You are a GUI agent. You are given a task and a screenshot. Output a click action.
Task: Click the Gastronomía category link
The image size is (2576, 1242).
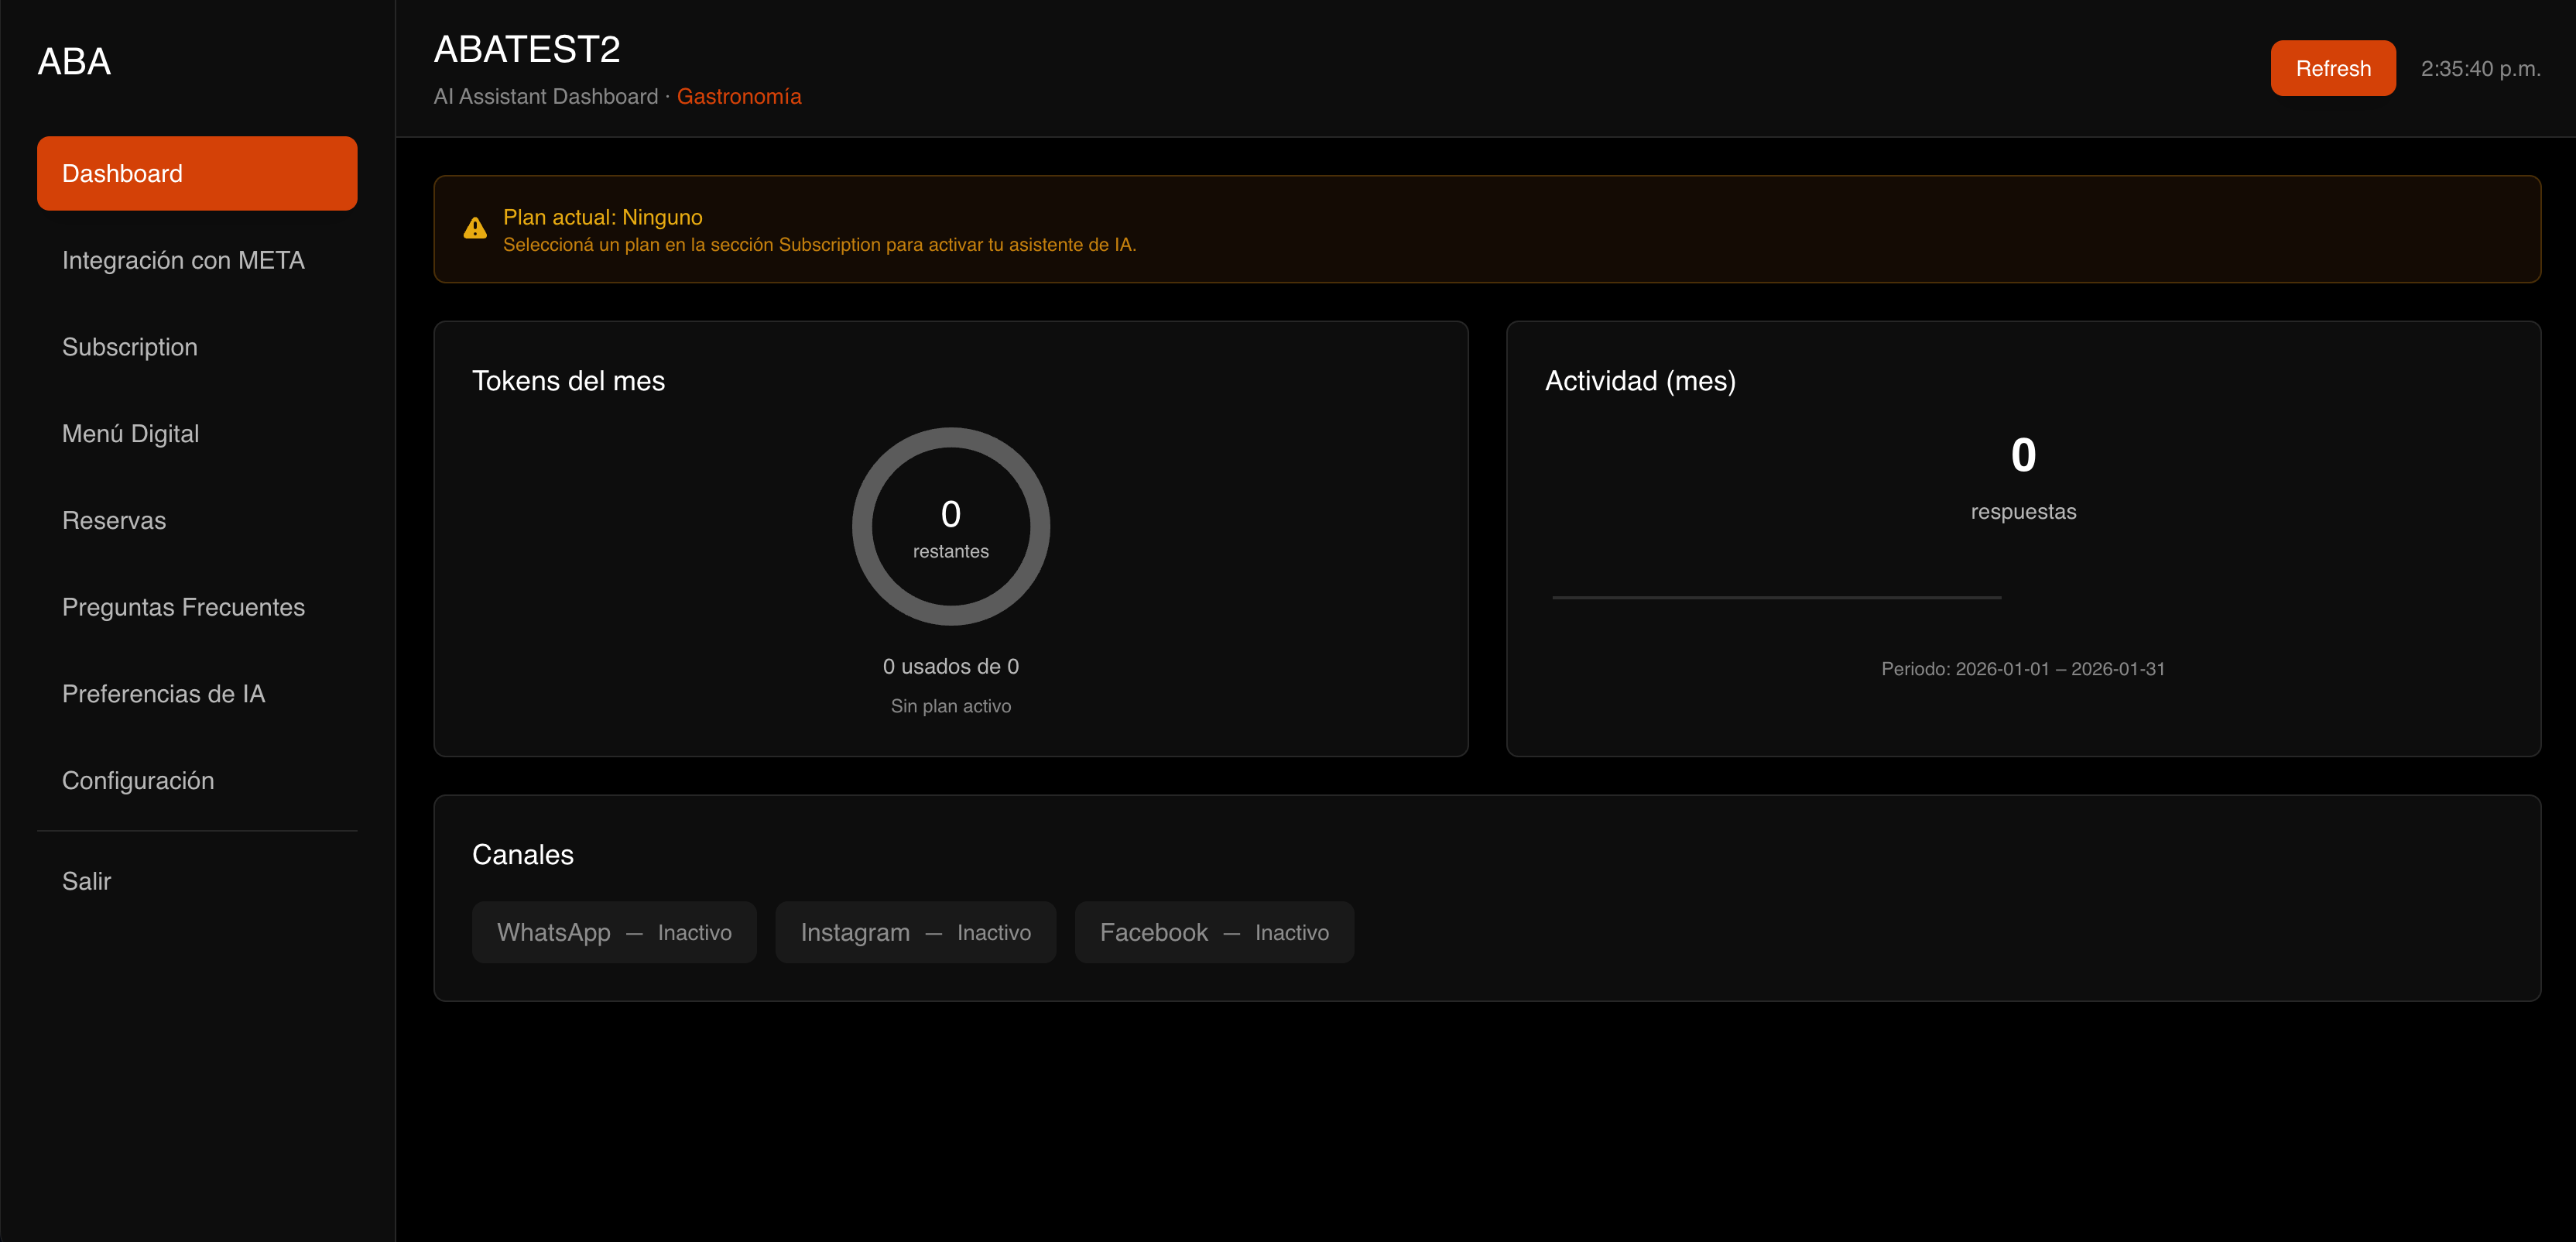tap(739, 97)
